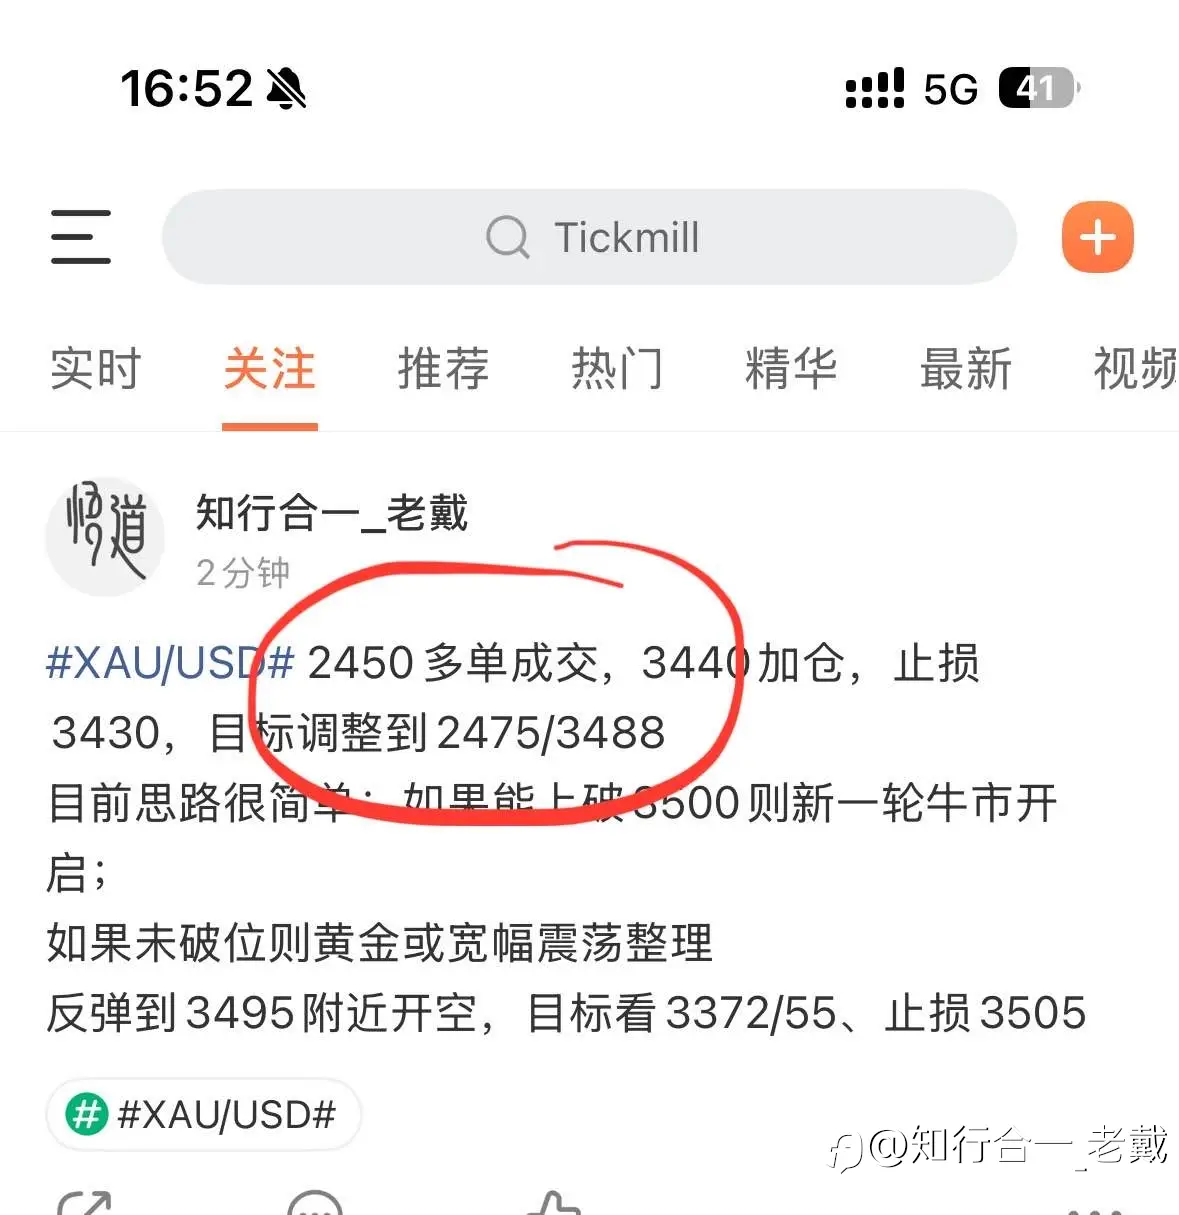Open the 悟道 profile avatar
The height and width of the screenshot is (1215, 1179).
[105, 537]
